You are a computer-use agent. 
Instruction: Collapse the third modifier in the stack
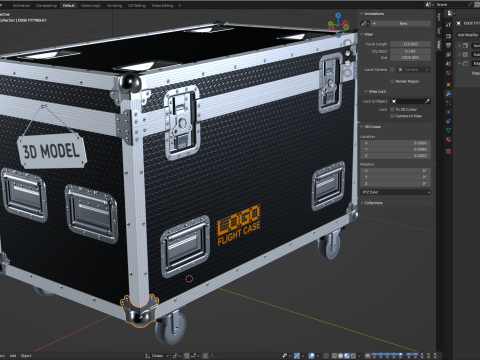tap(460, 63)
